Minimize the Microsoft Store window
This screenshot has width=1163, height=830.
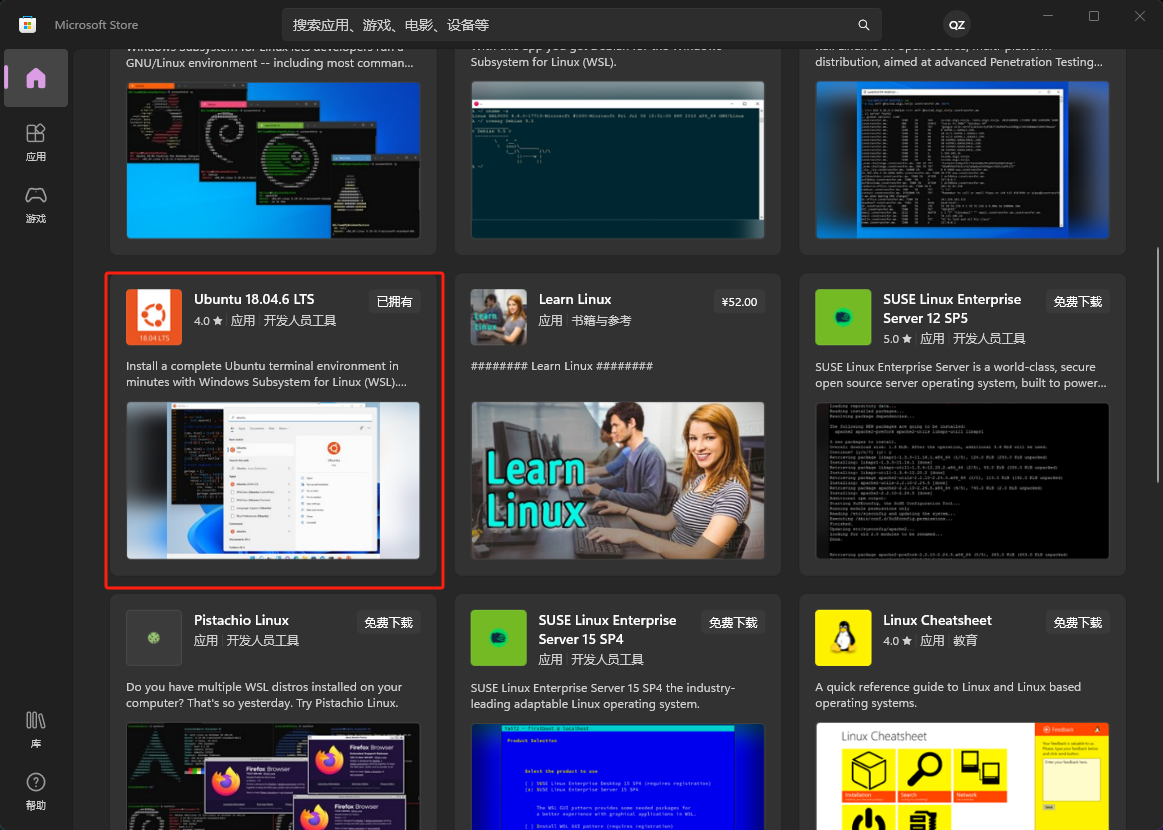tap(1048, 16)
